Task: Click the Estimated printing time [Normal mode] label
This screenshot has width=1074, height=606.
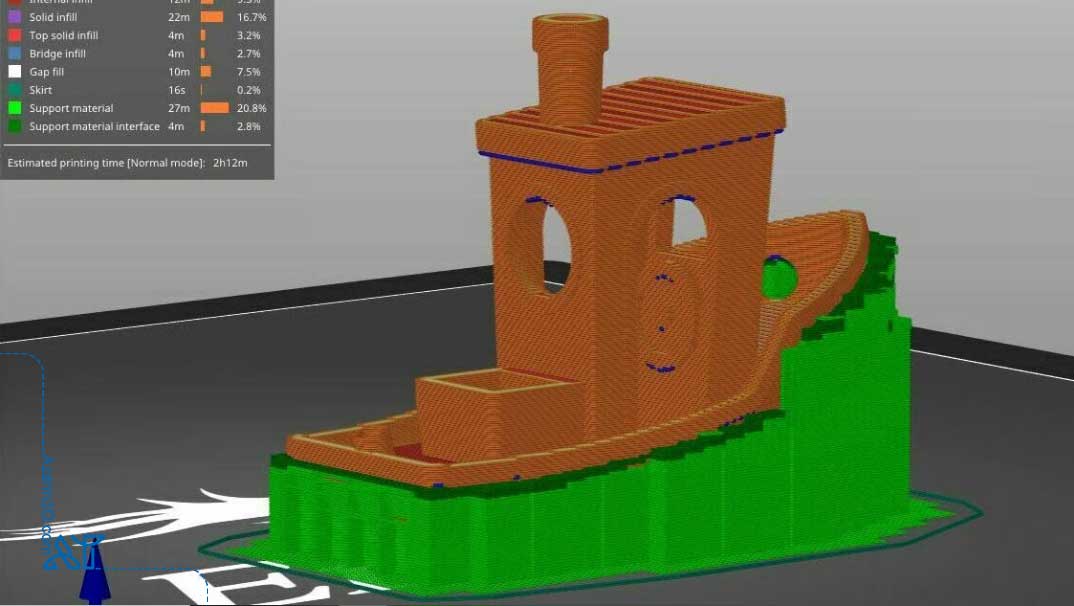Action: (106, 163)
